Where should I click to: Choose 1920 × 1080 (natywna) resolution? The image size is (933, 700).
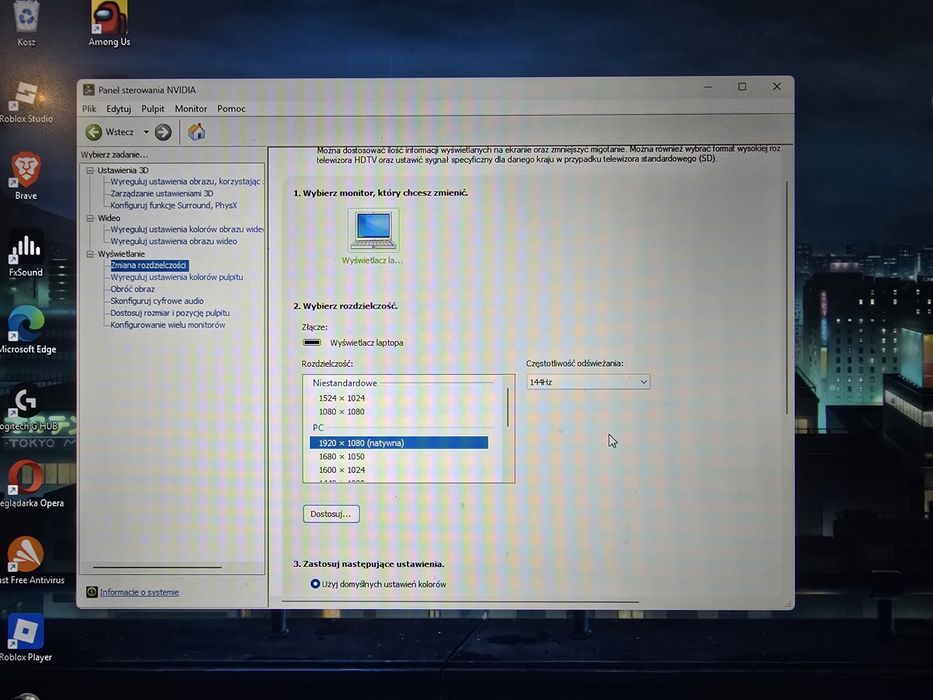399,443
